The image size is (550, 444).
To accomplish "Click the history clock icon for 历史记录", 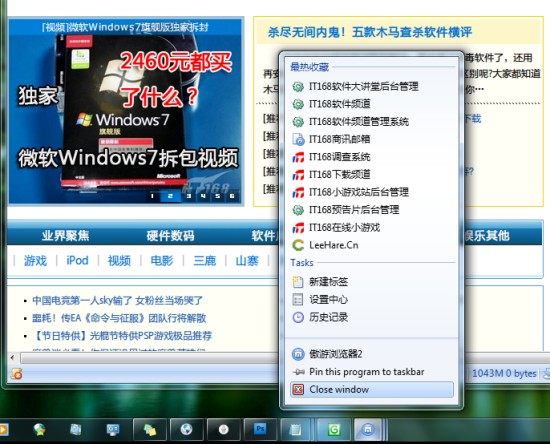I will tap(298, 317).
